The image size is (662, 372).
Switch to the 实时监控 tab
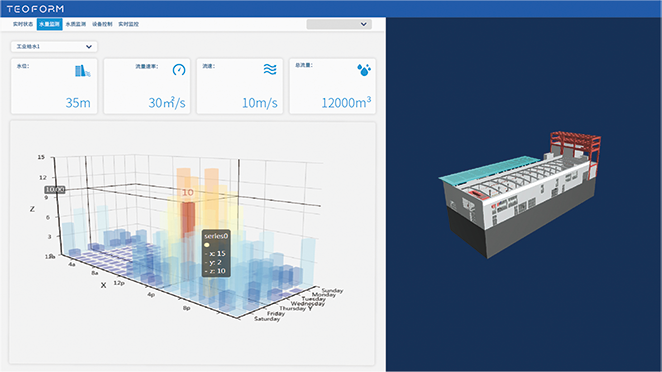(x=128, y=24)
